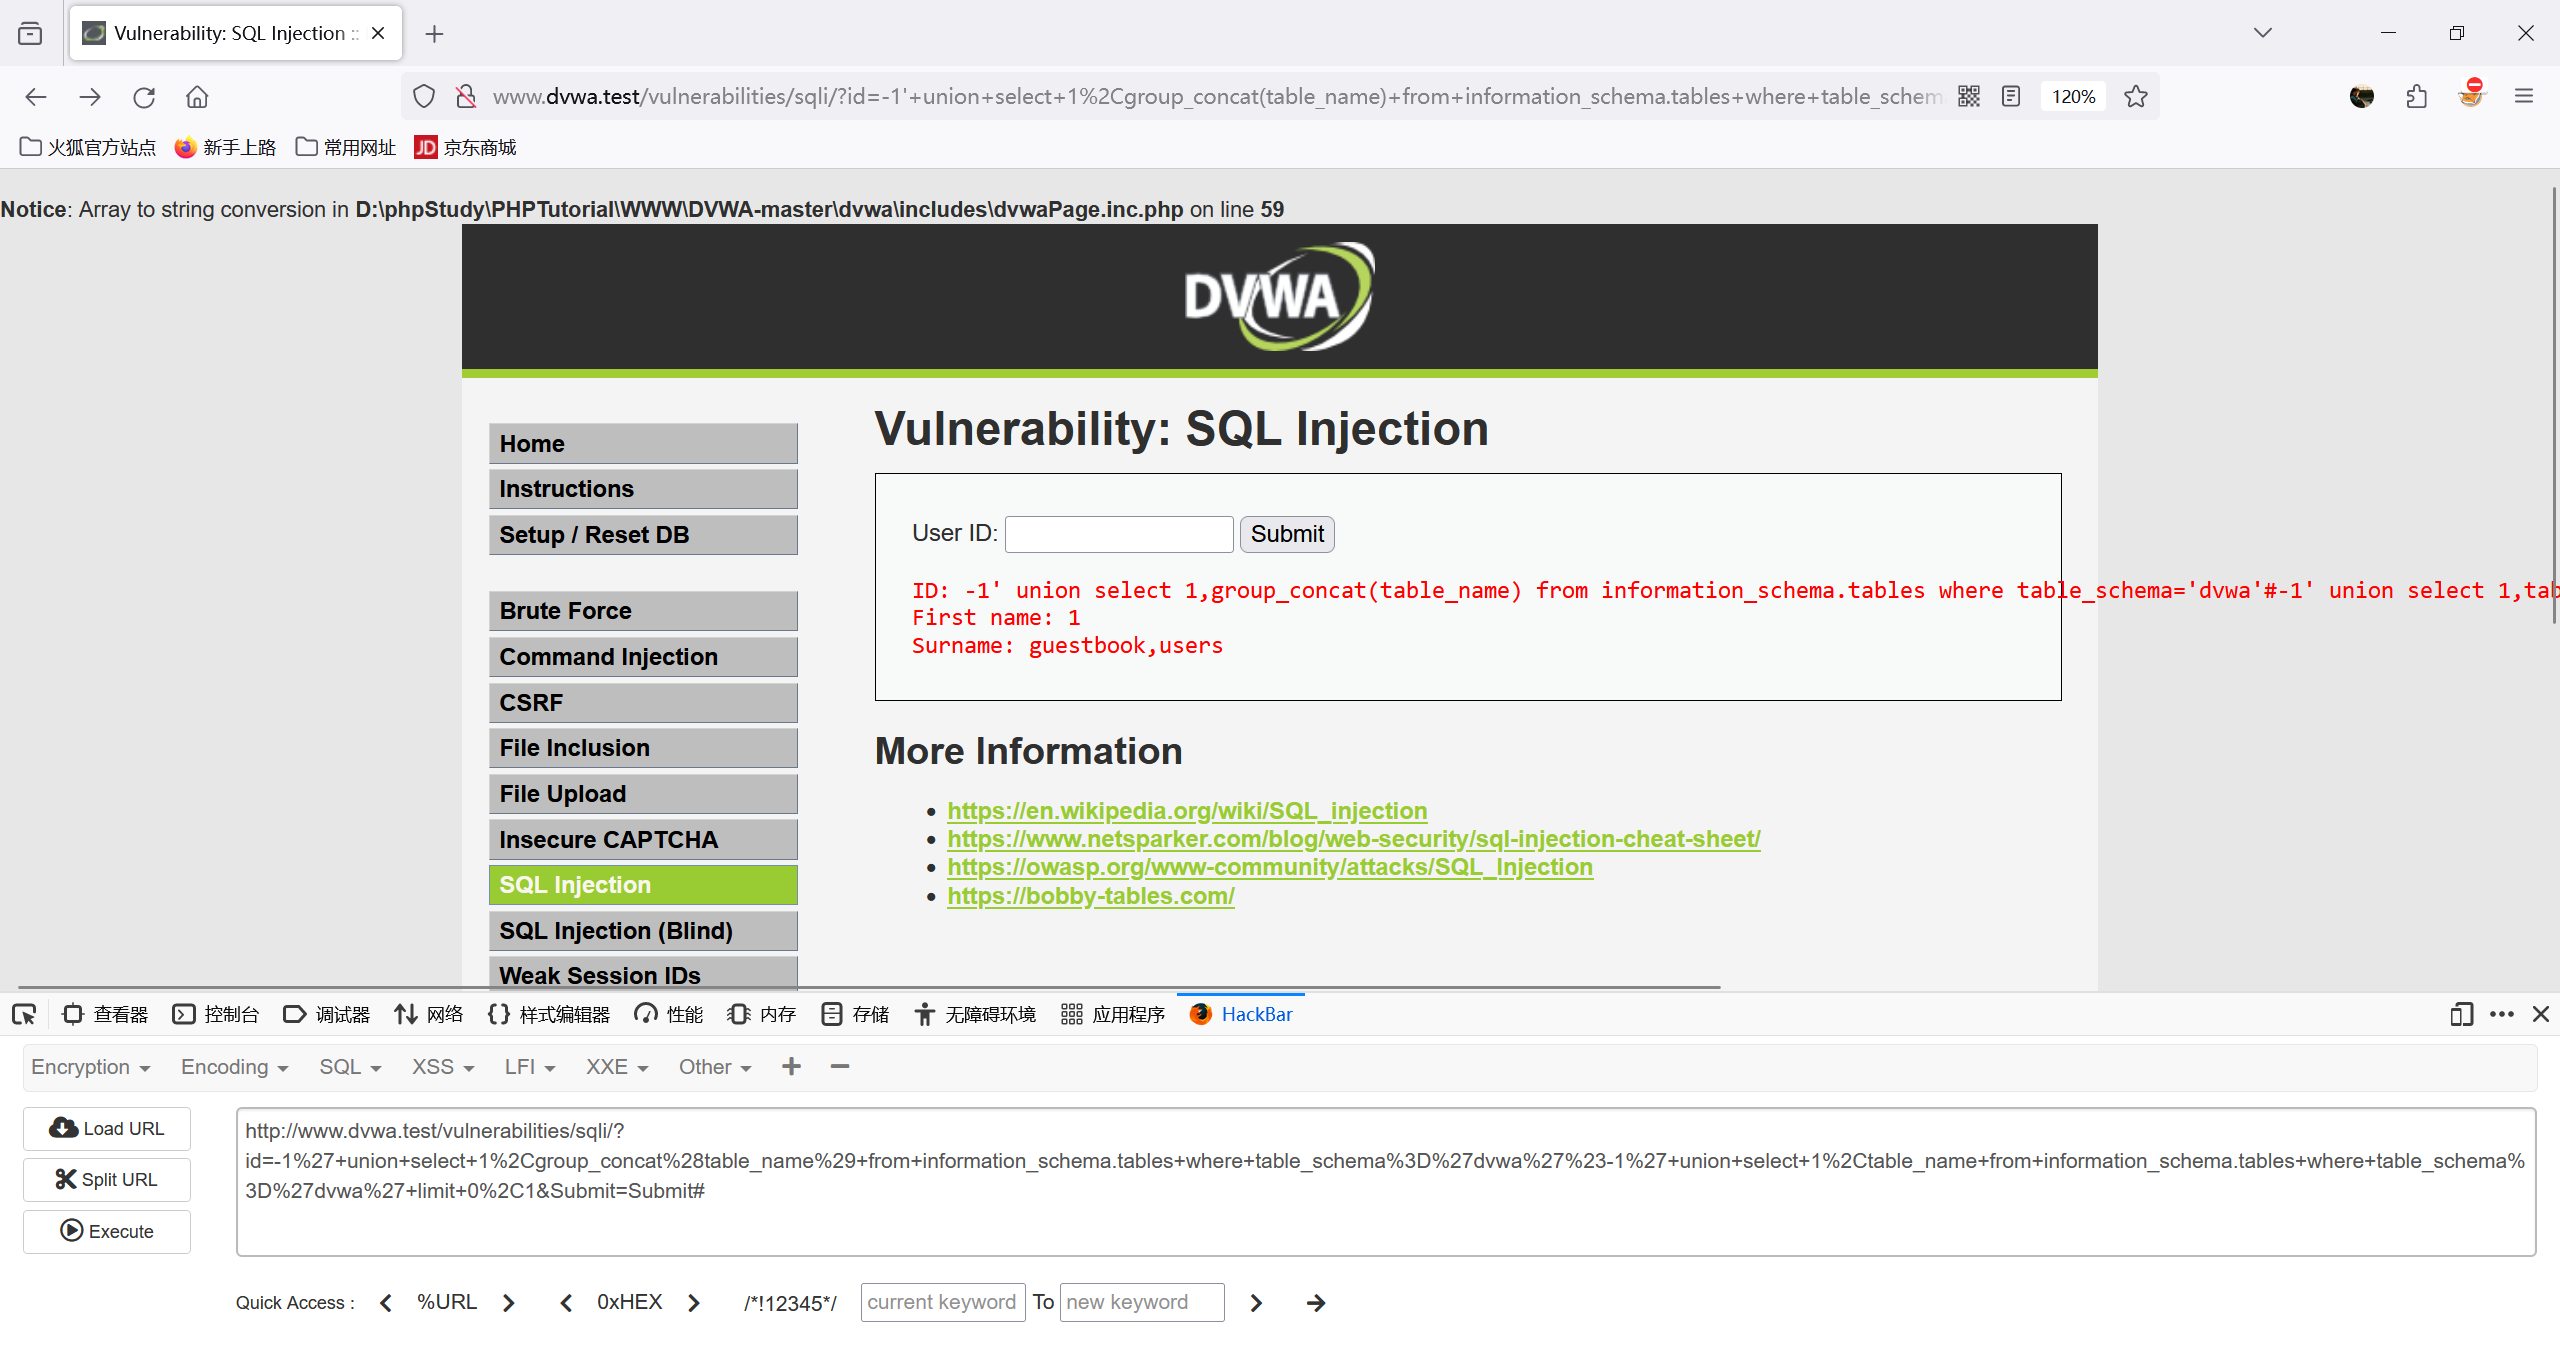Click the Load URL button
This screenshot has height=1364, width=2560.
pos(107,1128)
